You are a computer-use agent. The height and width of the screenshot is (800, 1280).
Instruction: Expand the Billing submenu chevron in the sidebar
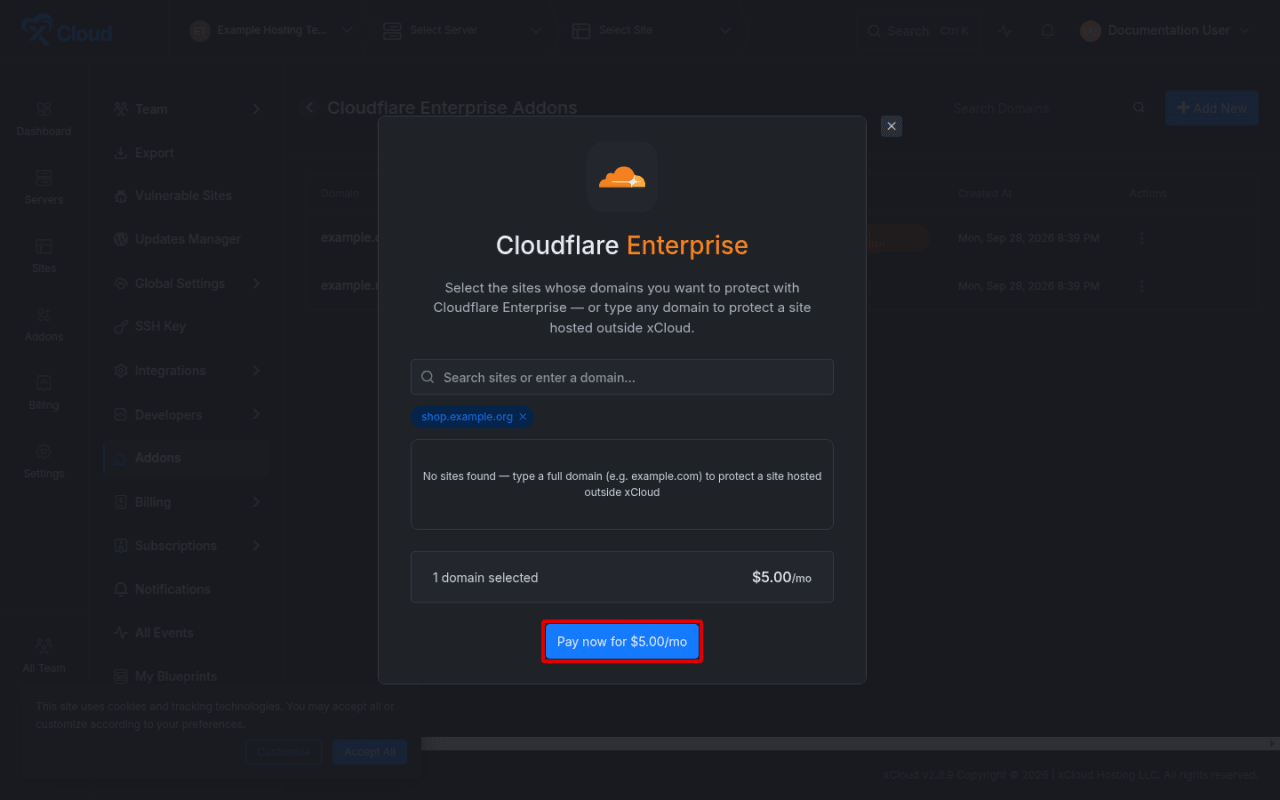pos(256,502)
